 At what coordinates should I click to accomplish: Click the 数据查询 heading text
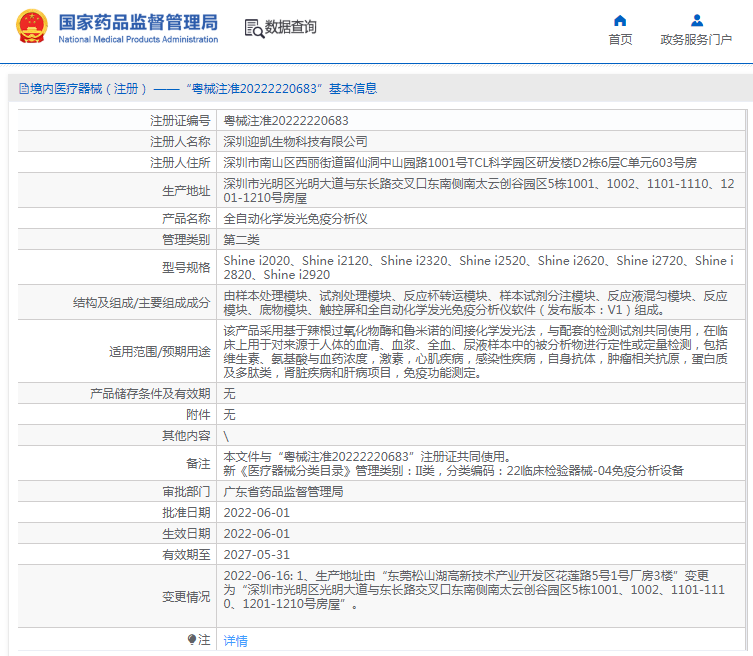[291, 27]
